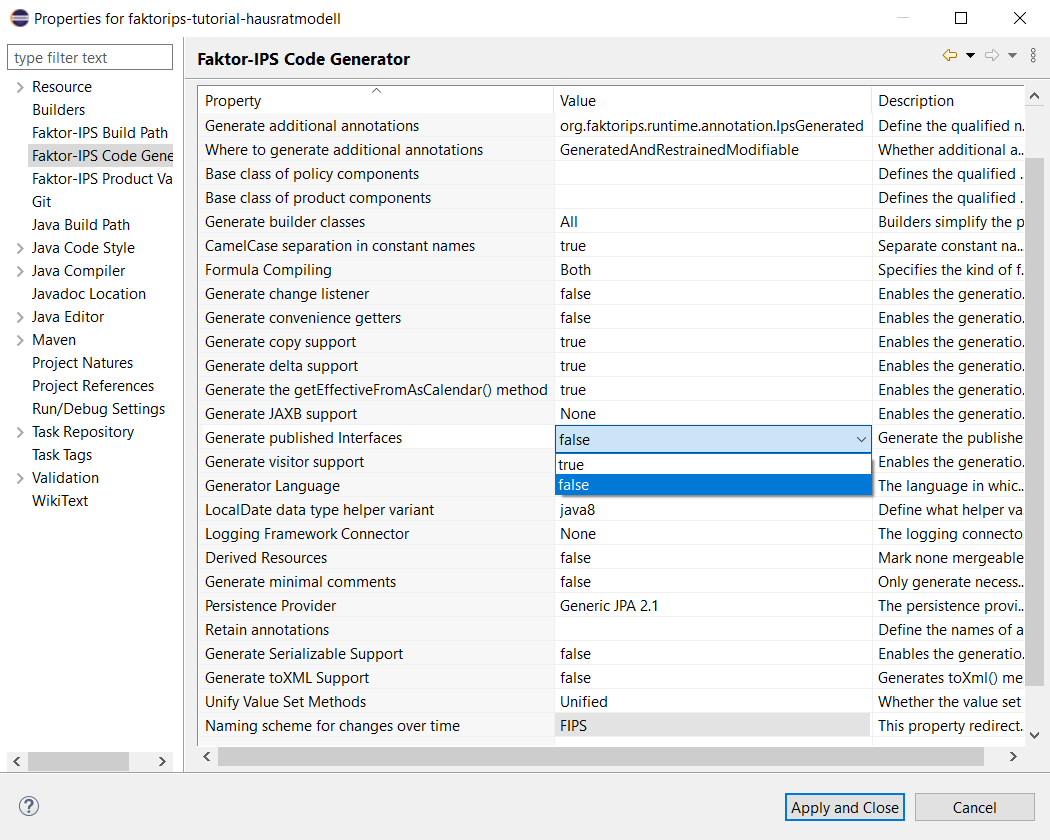Expand the Java Compiler tree node
The width and height of the screenshot is (1050, 840).
click(x=20, y=271)
